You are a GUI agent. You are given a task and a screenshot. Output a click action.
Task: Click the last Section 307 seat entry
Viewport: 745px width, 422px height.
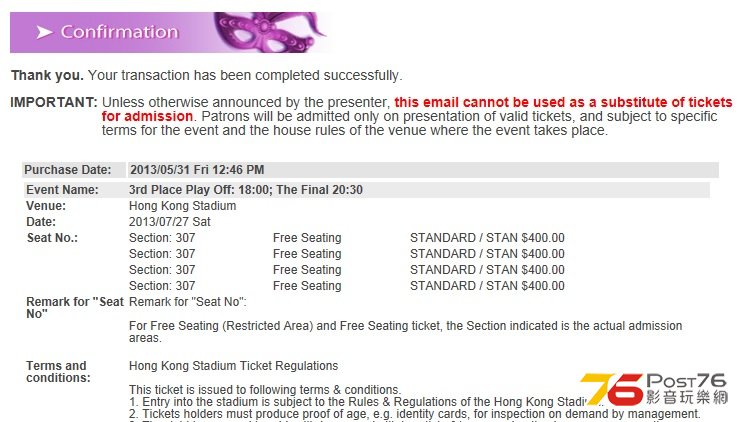pos(162,286)
